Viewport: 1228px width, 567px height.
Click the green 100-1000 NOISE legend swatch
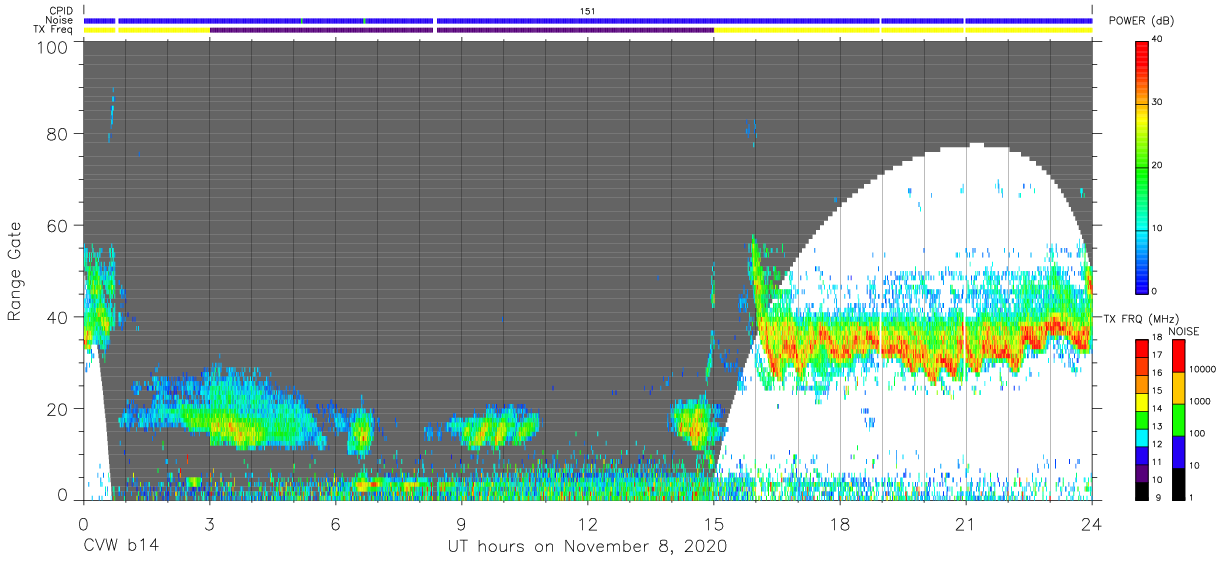[x=1177, y=419]
